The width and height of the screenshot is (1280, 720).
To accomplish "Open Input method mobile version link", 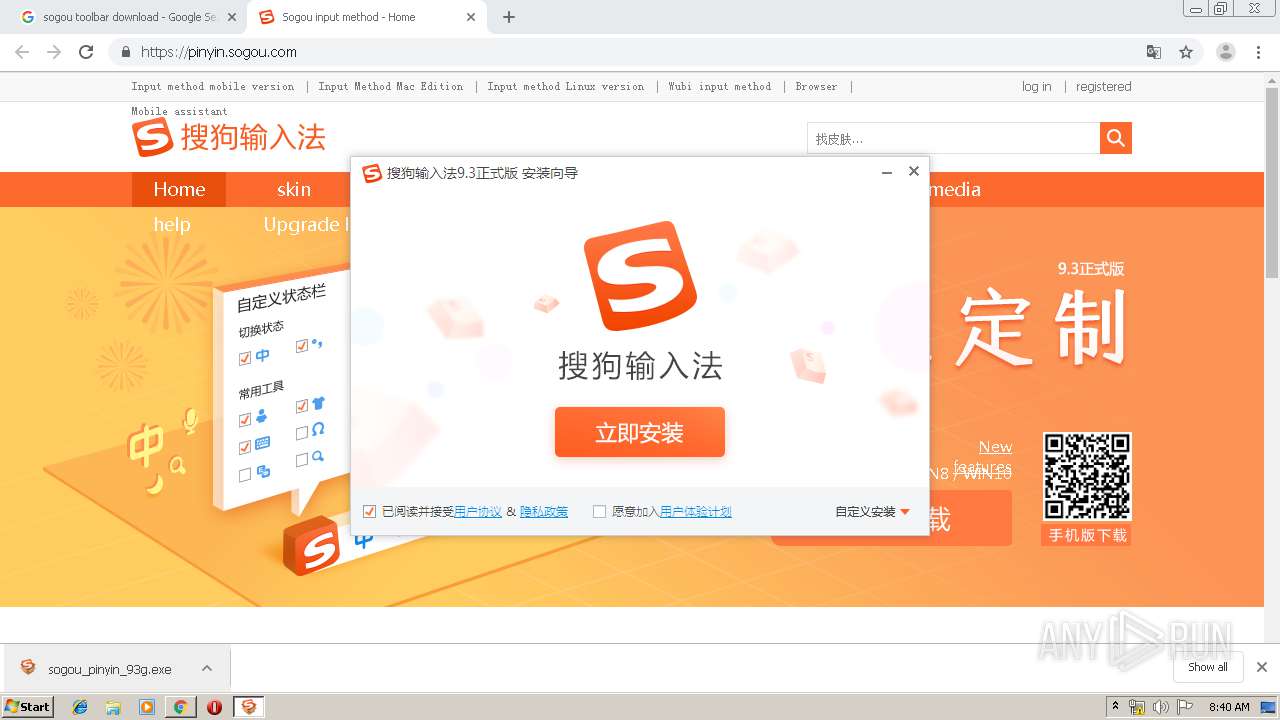I will (x=213, y=87).
